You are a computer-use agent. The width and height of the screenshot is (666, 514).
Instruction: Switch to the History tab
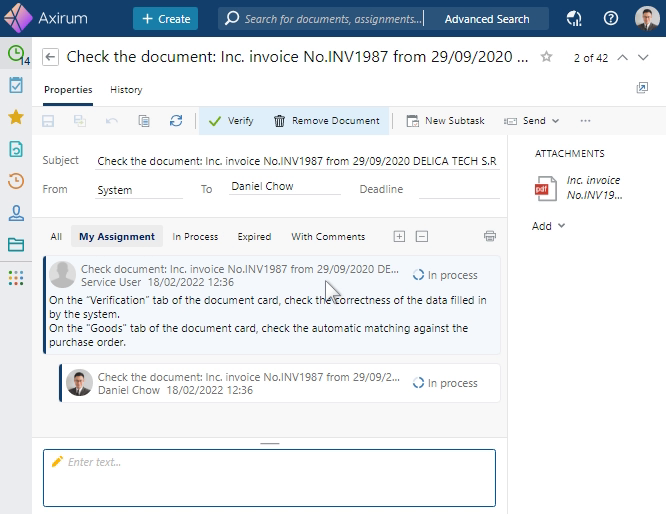pos(126,90)
